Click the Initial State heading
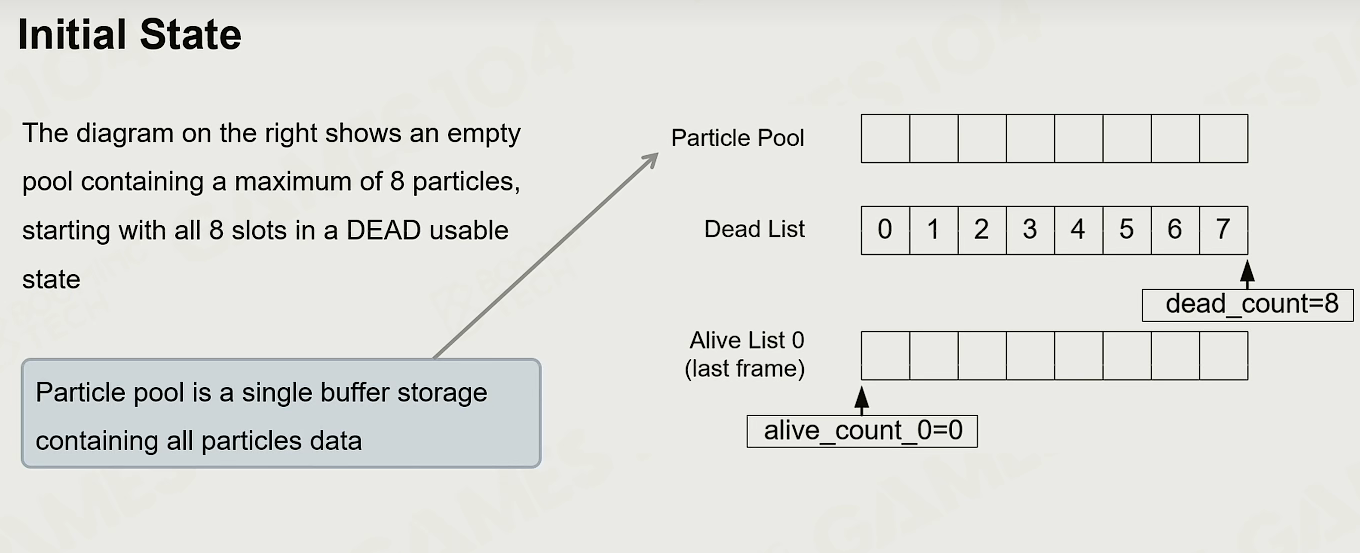The image size is (1360, 553). (130, 36)
